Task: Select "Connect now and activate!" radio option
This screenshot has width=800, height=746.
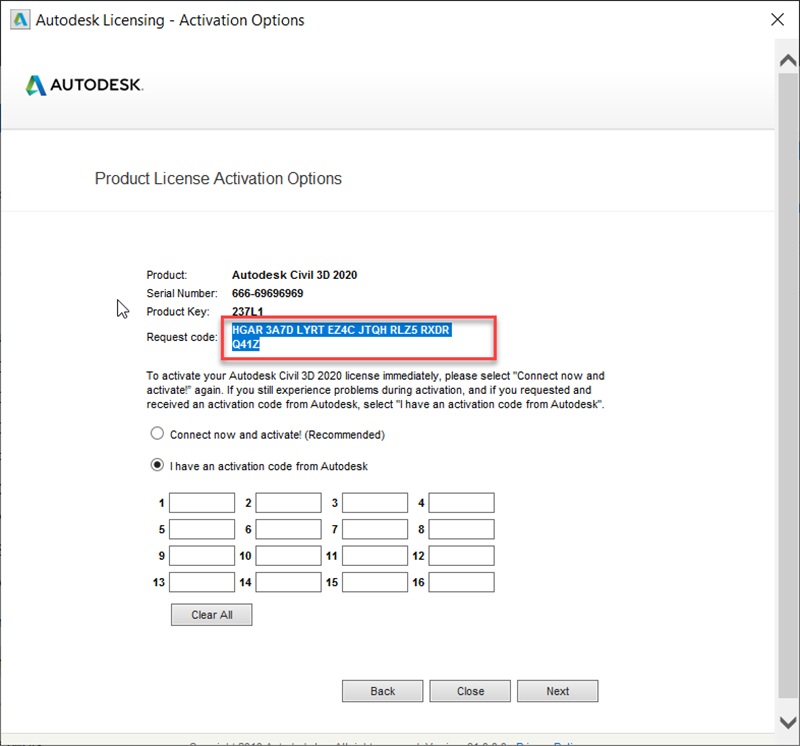Action: 156,435
